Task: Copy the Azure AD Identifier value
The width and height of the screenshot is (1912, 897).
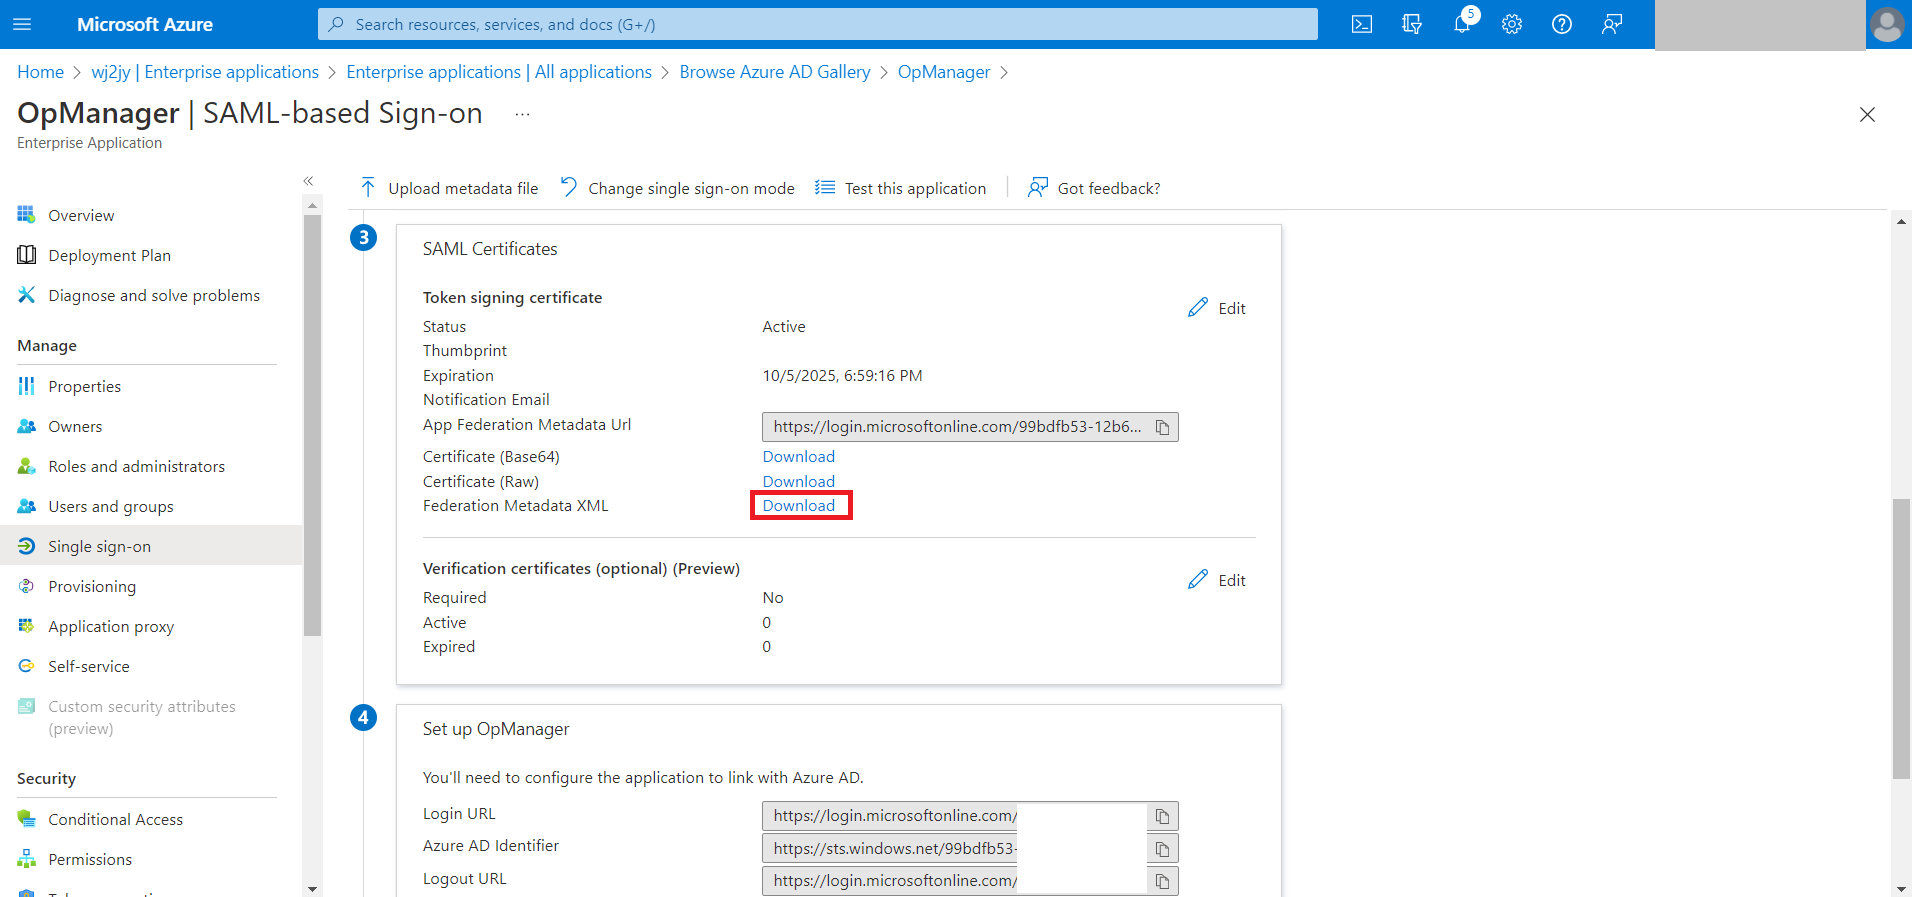Action: tap(1163, 849)
